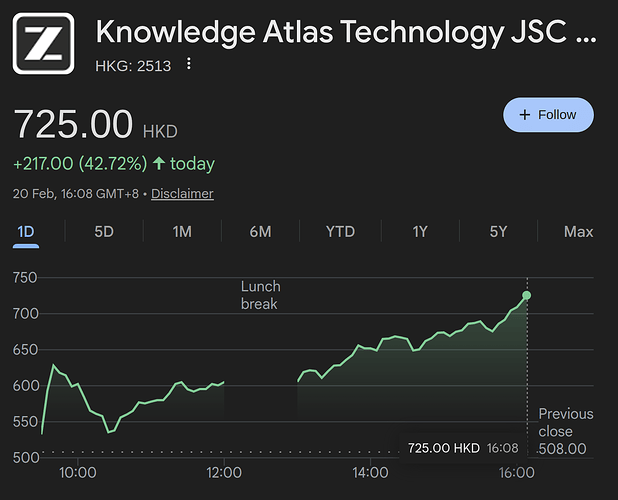Open the three-dot more options menu
Image resolution: width=618 pixels, height=500 pixels.
[x=189, y=65]
